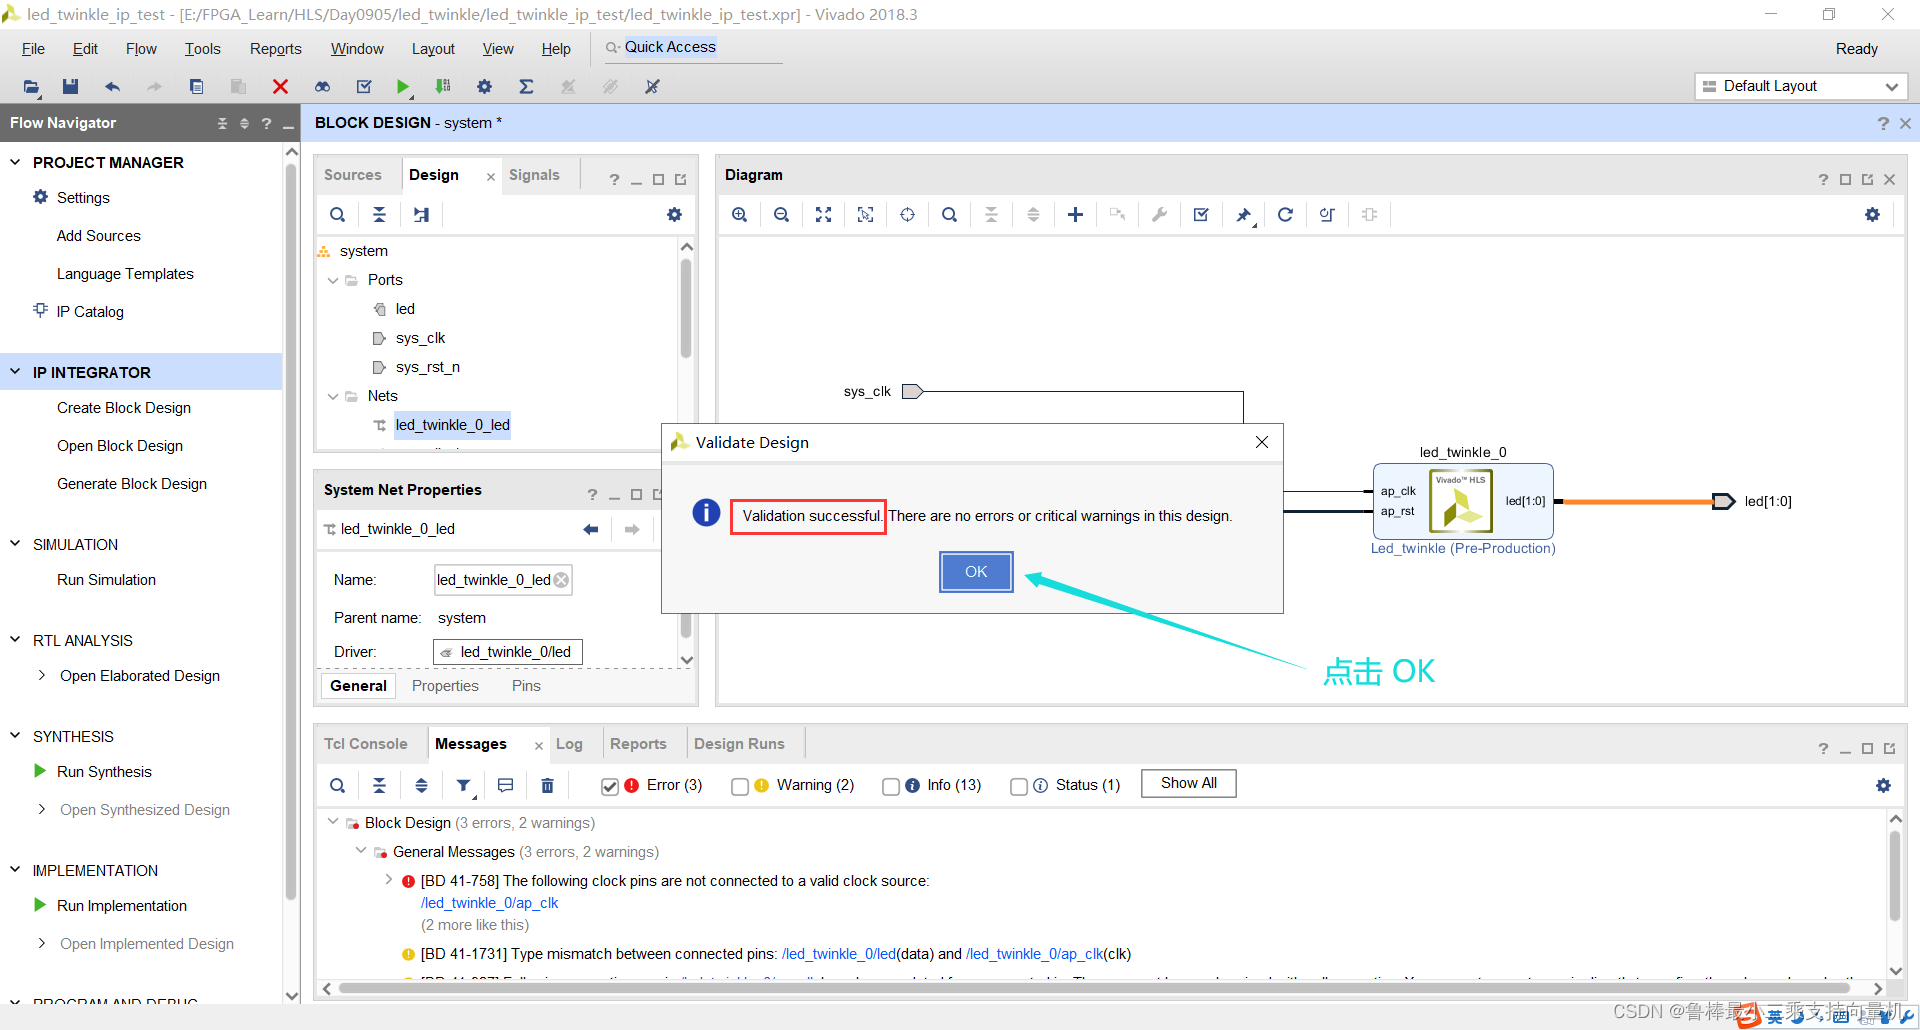This screenshot has width=1920, height=1030.
Task: Click Zoom In icon in Diagram toolbar
Action: 739,215
